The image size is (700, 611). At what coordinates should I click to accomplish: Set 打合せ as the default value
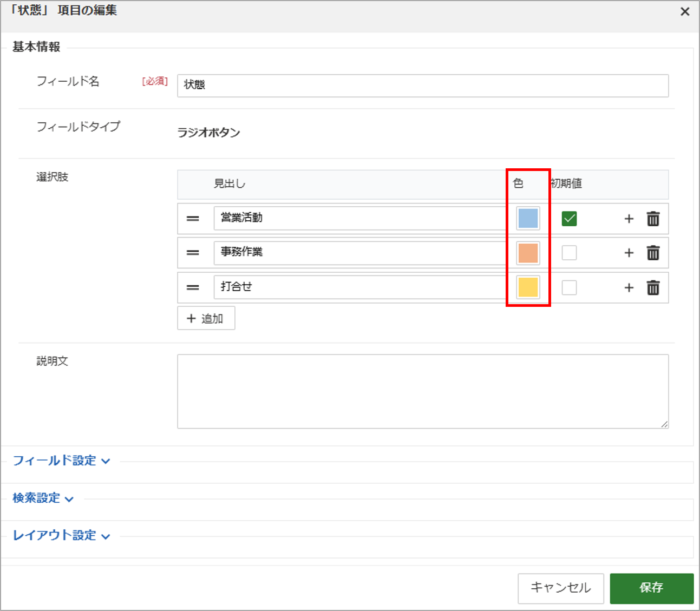coord(569,288)
